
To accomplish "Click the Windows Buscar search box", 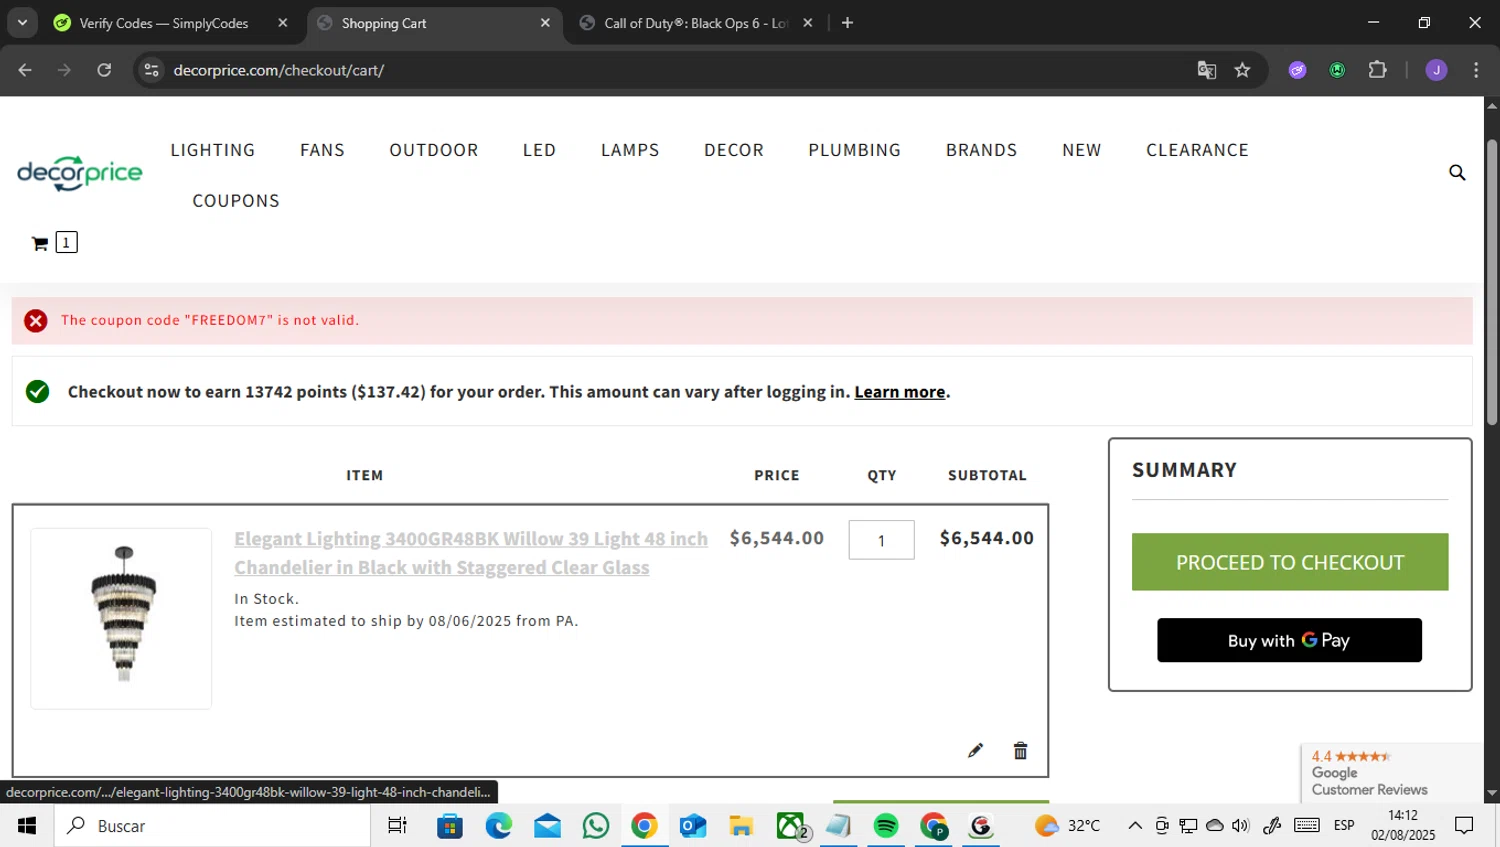I will pos(212,826).
